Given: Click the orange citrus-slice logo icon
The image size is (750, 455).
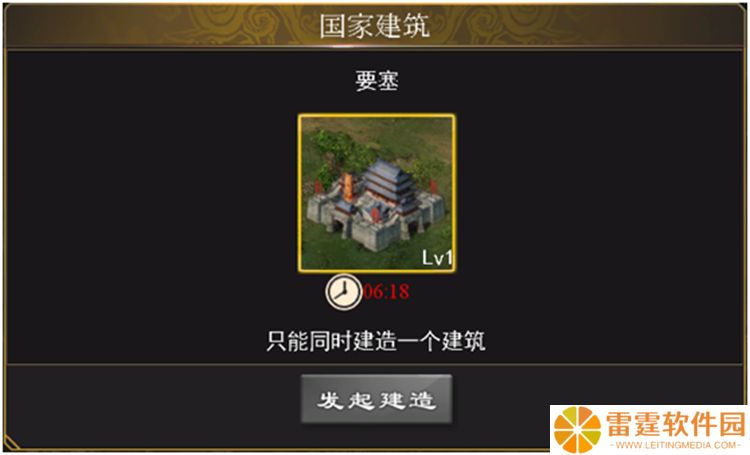Looking at the screenshot, I should (577, 430).
